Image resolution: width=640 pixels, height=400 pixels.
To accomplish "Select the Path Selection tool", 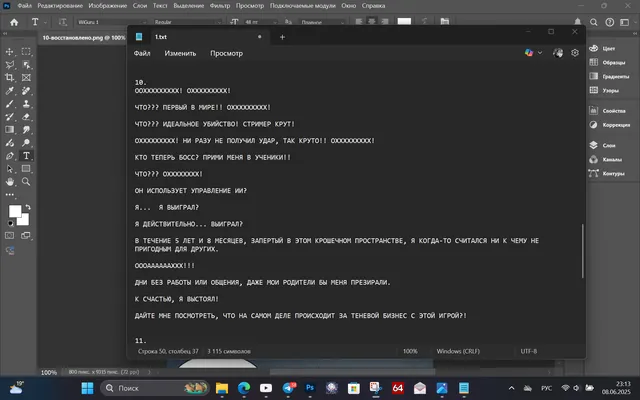I will point(9,169).
